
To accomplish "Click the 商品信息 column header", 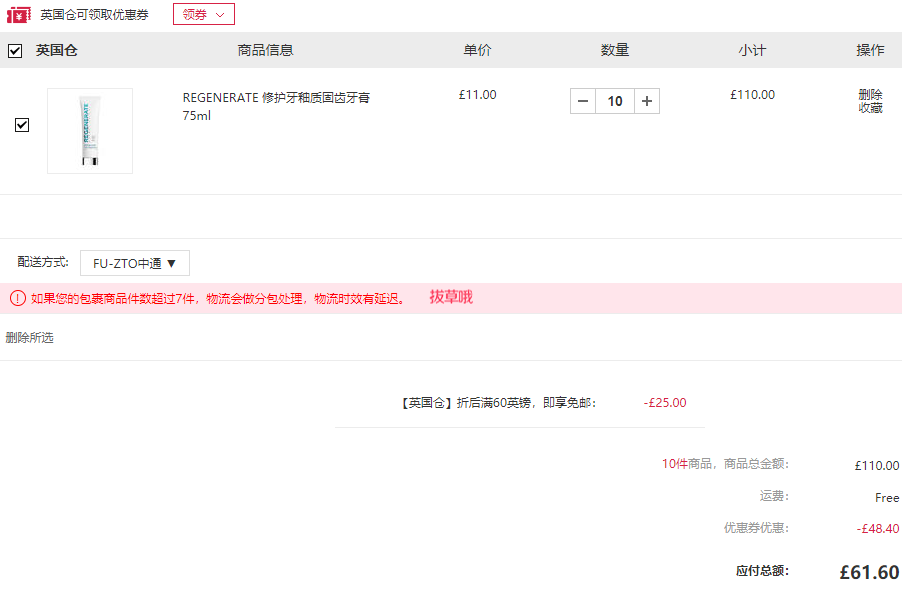I will [266, 51].
